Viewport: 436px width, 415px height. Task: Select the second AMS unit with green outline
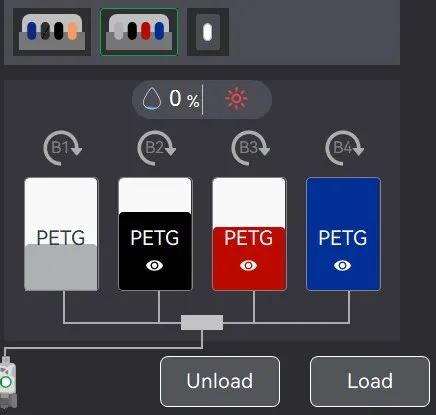pos(139,32)
